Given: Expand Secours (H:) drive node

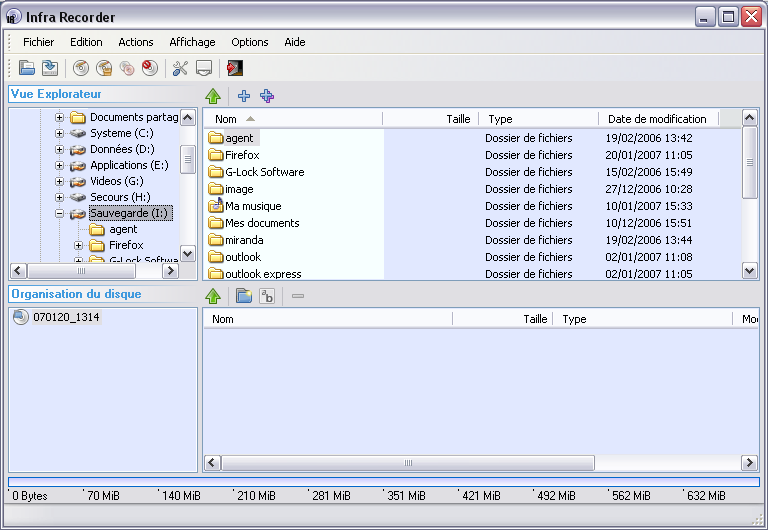Looking at the screenshot, I should click(59, 197).
